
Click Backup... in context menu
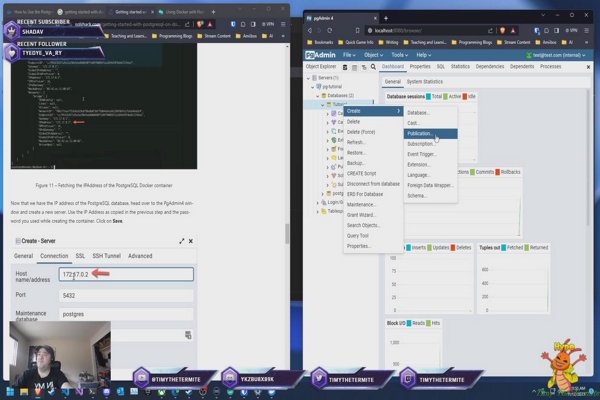[x=373, y=163]
